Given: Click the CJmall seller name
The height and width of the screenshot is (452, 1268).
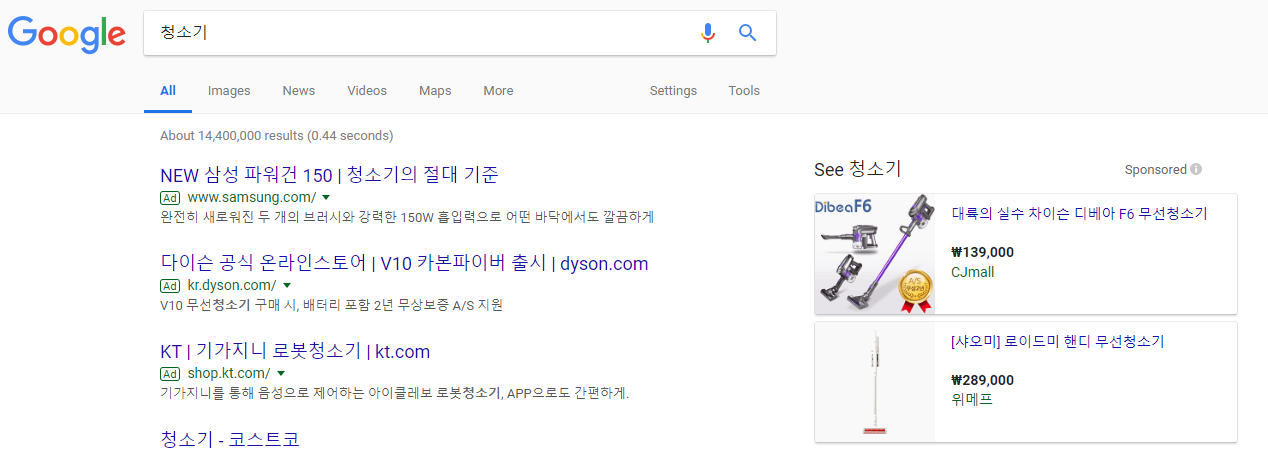Looking at the screenshot, I should (972, 272).
